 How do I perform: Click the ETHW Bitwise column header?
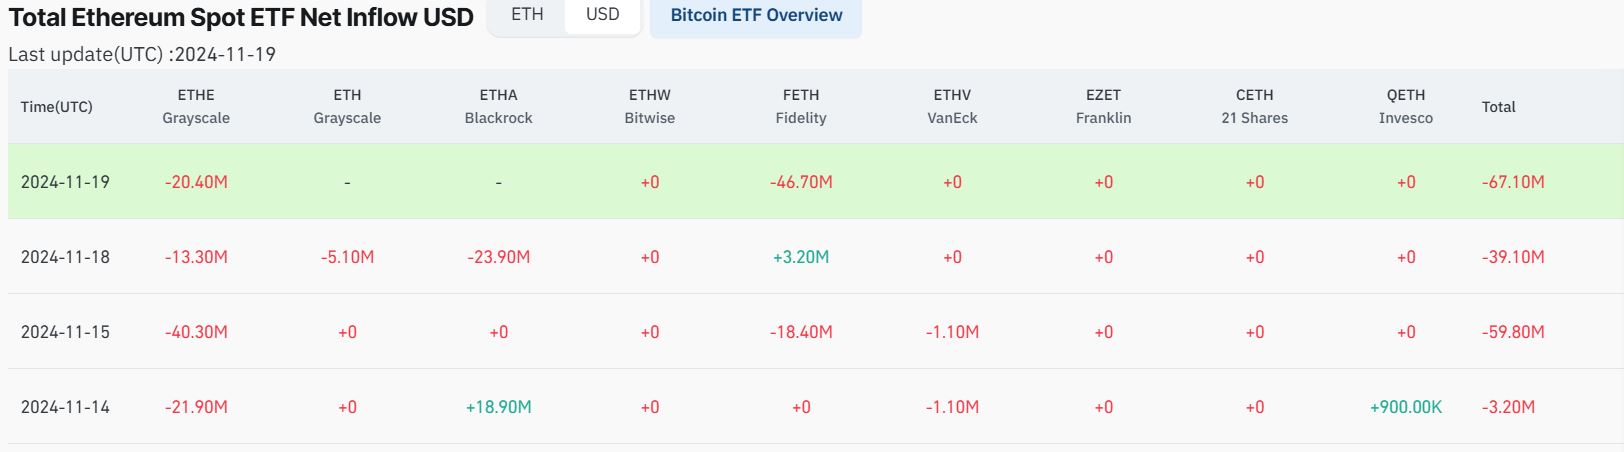coord(650,107)
